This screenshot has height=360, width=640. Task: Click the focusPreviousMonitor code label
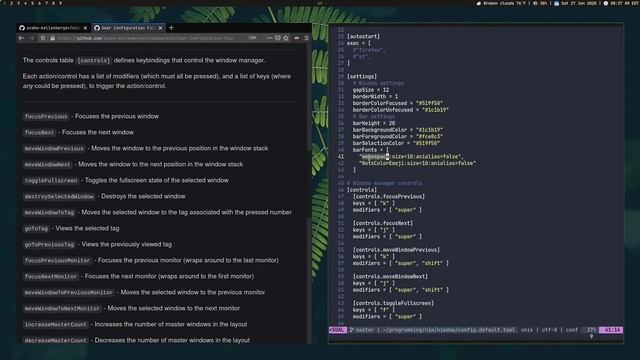coord(57,260)
